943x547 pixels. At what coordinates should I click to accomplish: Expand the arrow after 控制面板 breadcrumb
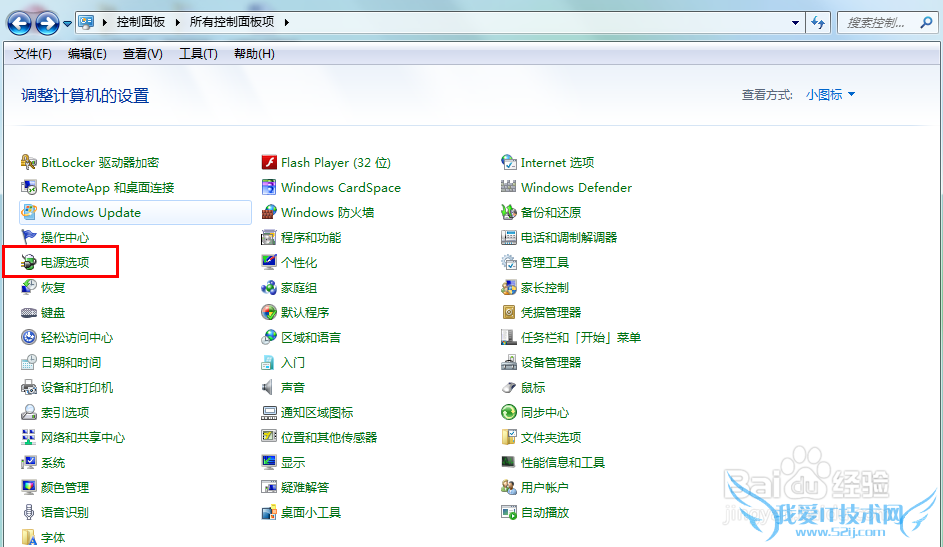tap(177, 22)
